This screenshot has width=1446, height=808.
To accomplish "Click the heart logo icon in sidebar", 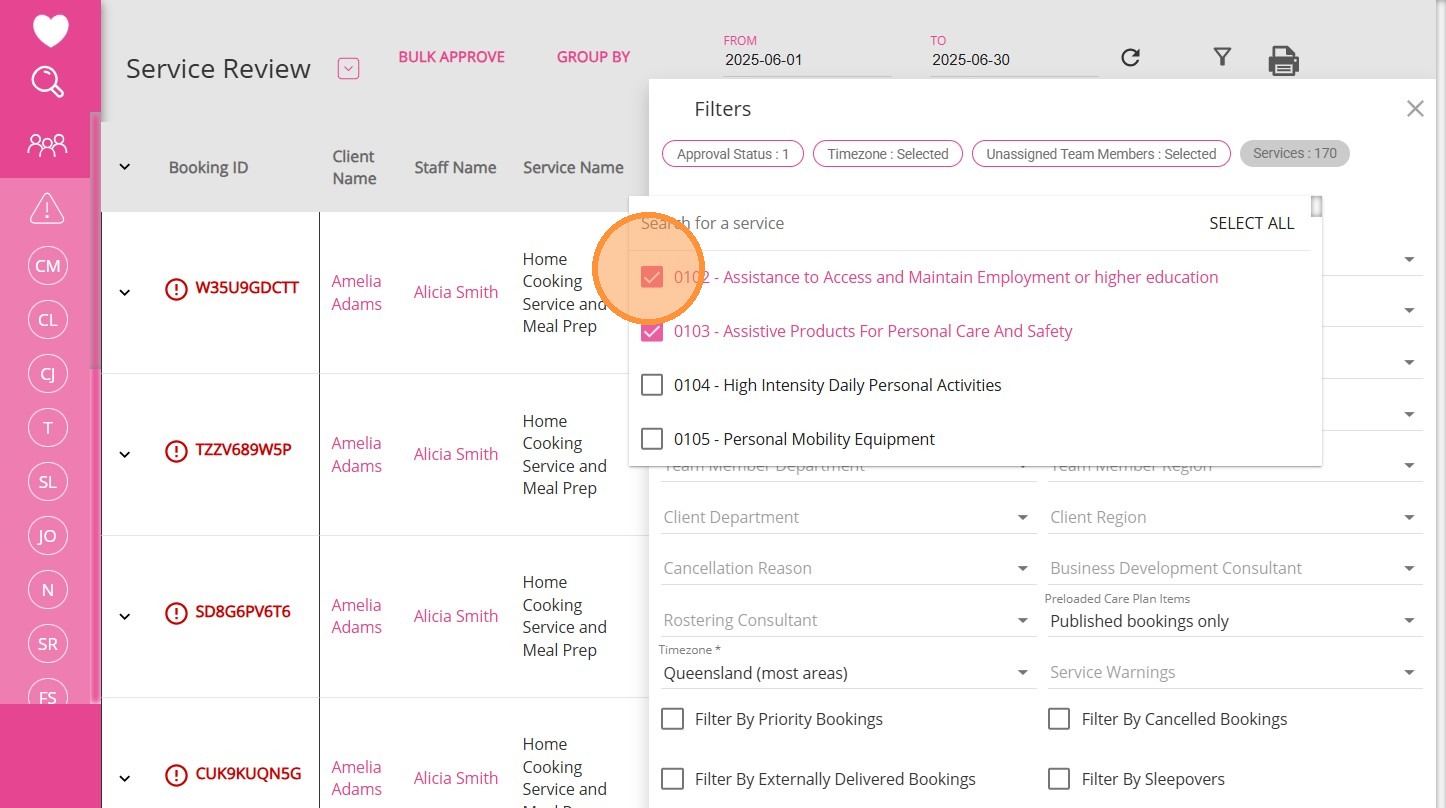I will pos(50,30).
